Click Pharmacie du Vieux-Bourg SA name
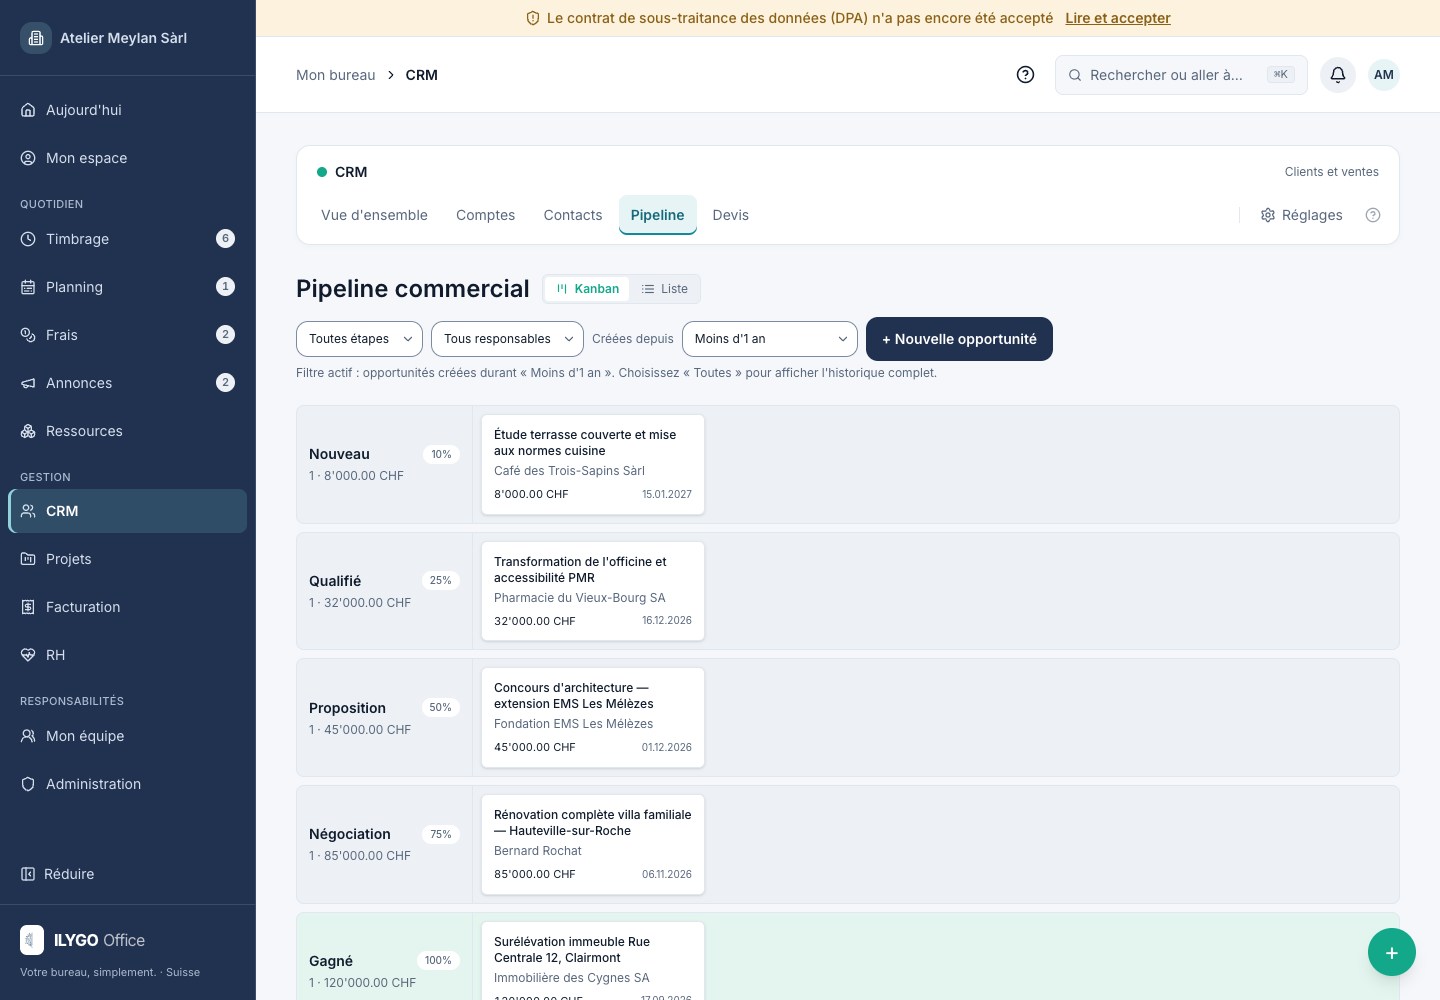 click(580, 598)
